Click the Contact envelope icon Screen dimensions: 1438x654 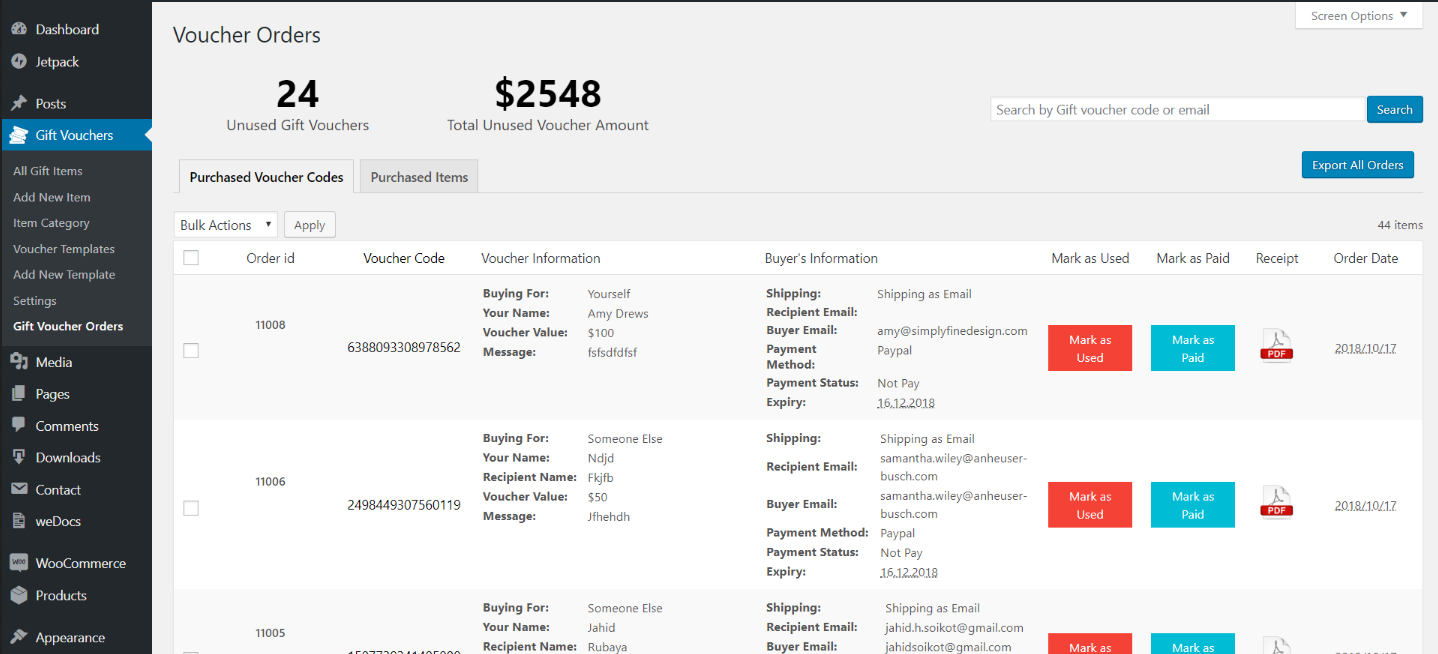click(18, 490)
